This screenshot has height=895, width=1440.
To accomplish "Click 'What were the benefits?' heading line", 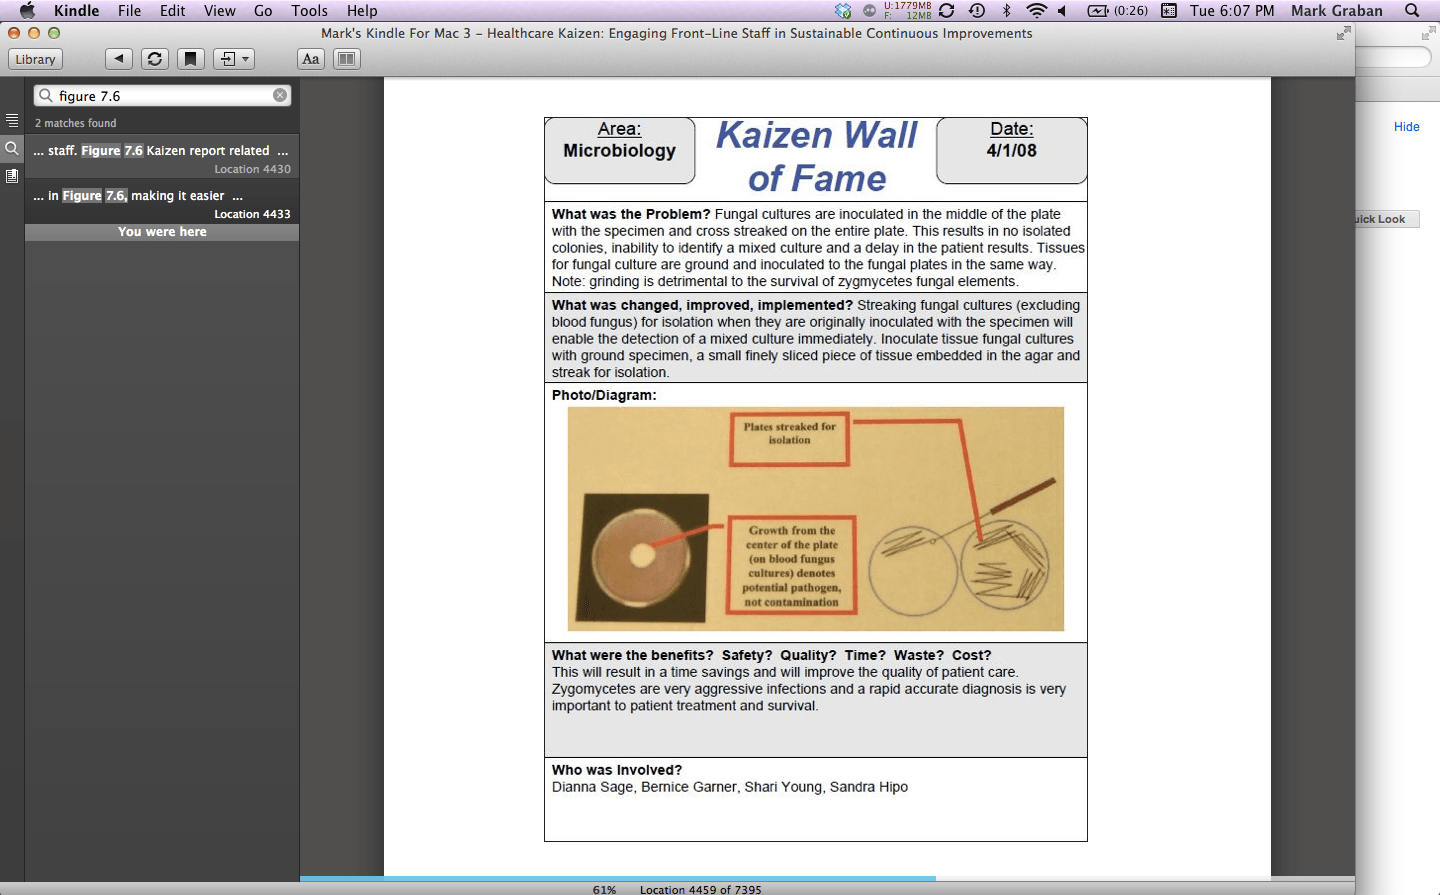I will click(x=772, y=655).
